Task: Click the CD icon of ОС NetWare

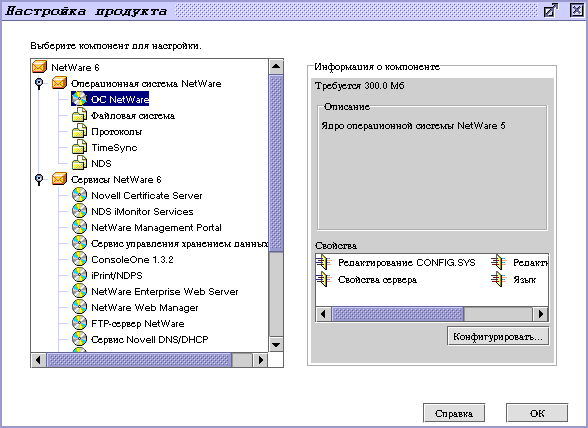Action: pos(79,99)
